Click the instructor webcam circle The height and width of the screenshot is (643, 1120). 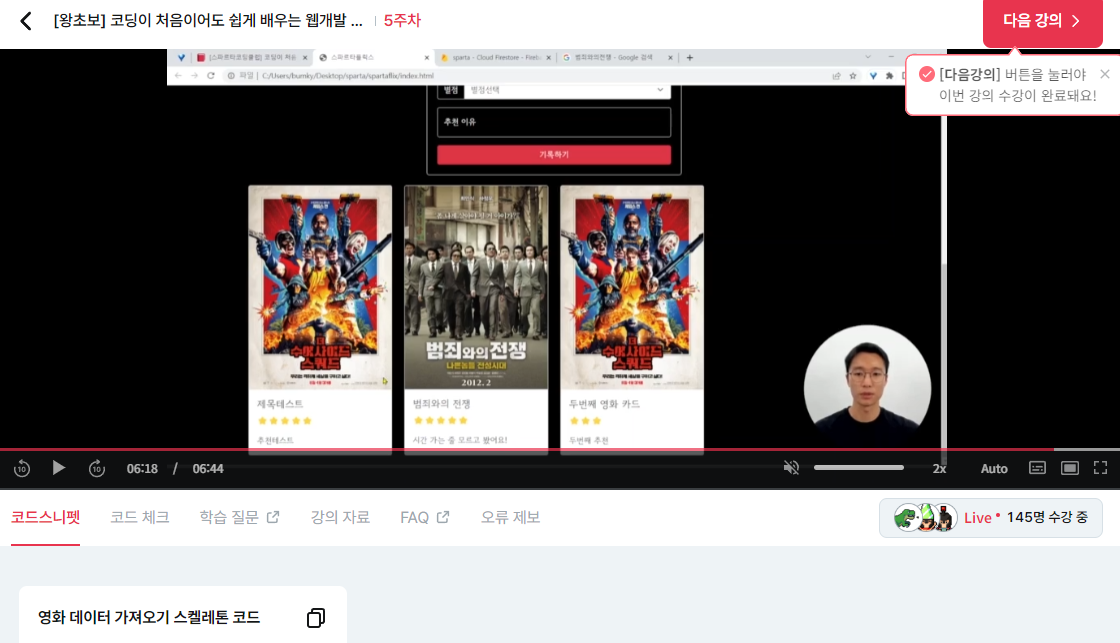pyautogui.click(x=867, y=389)
